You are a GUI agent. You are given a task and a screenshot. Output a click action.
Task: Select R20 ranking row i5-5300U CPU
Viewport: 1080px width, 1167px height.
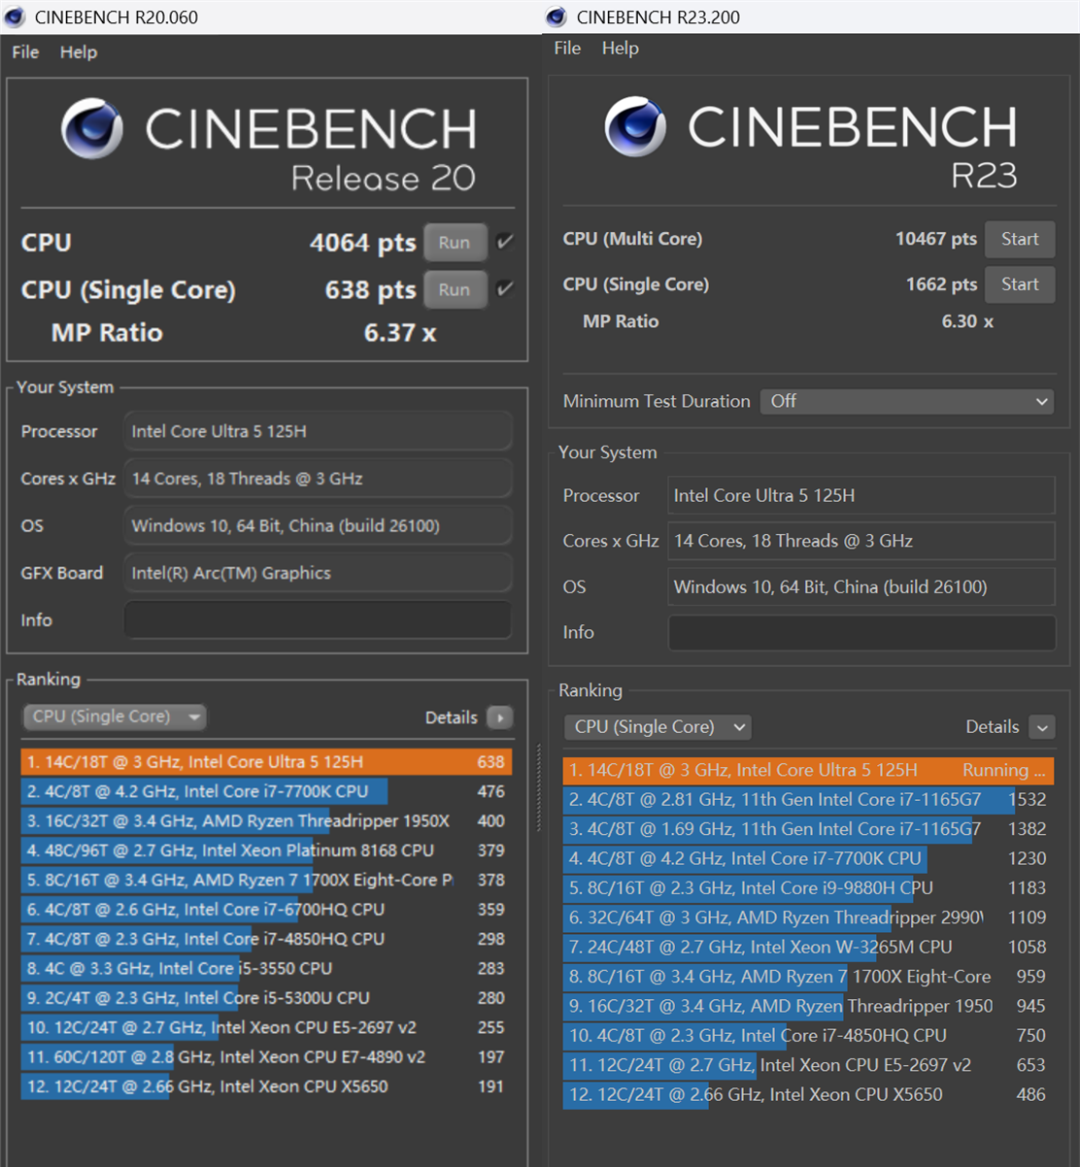coord(266,998)
